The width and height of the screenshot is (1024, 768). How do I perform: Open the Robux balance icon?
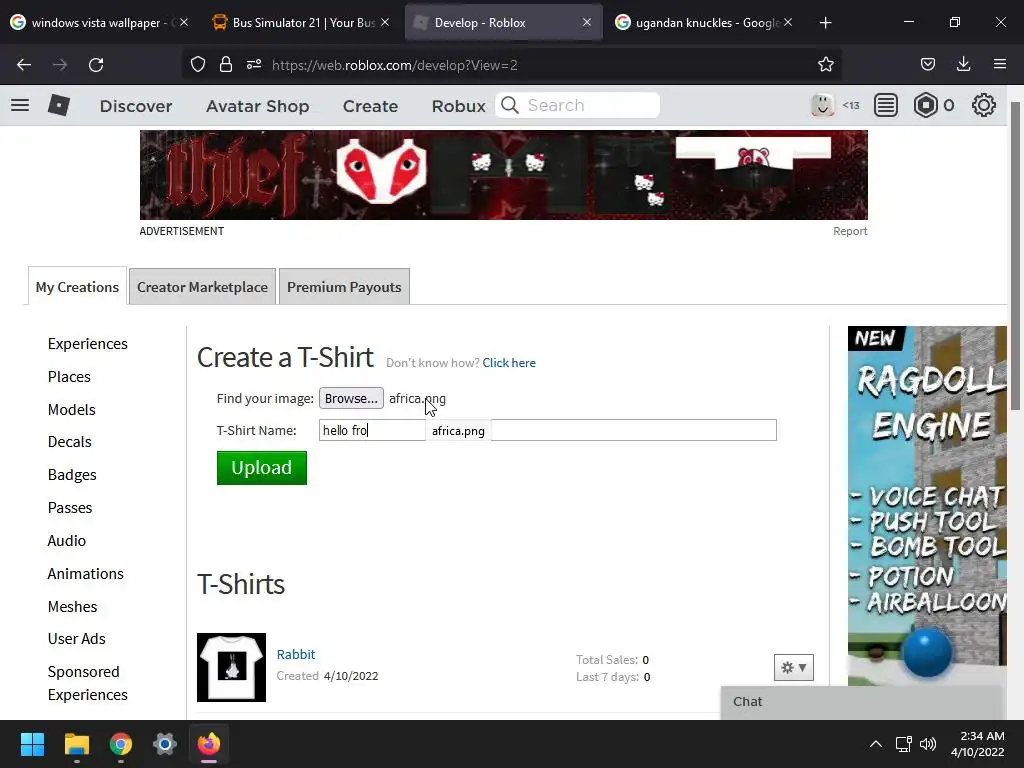925,105
